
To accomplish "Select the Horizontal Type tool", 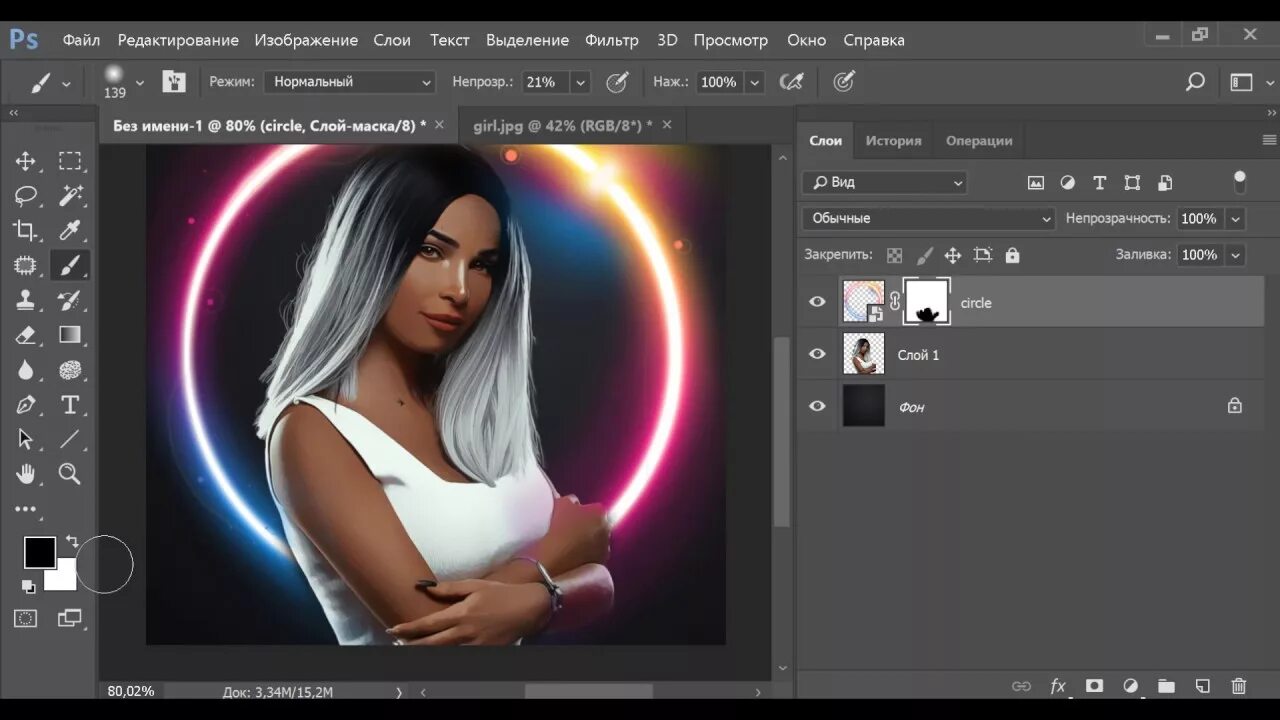I will (x=70, y=405).
